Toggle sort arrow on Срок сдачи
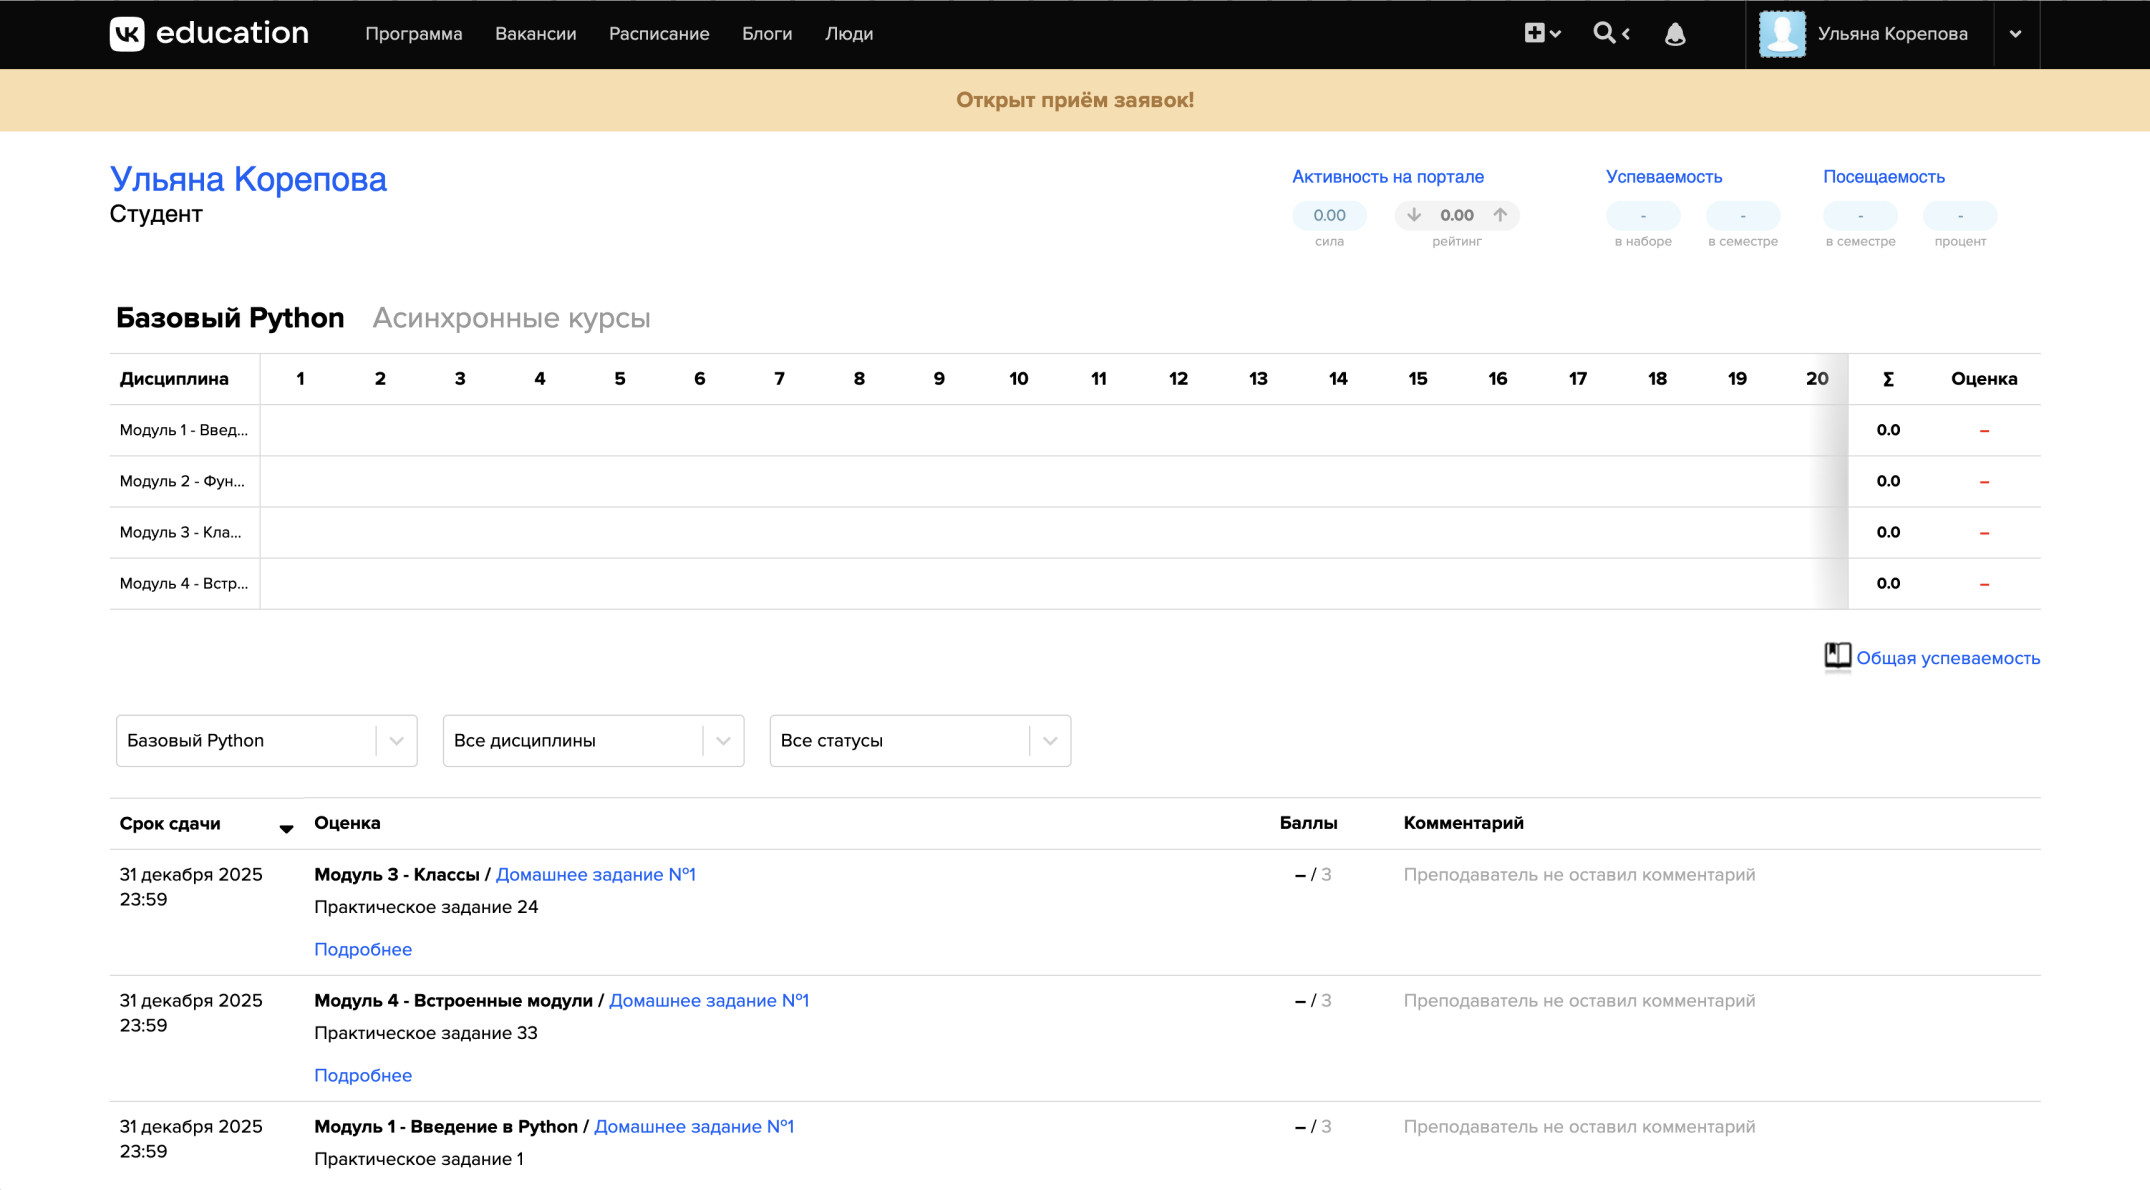This screenshot has width=2150, height=1190. tap(286, 828)
